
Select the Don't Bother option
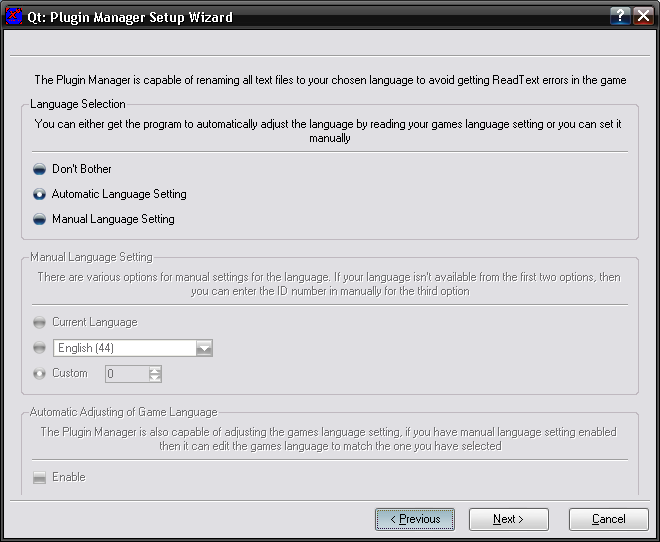(40, 169)
